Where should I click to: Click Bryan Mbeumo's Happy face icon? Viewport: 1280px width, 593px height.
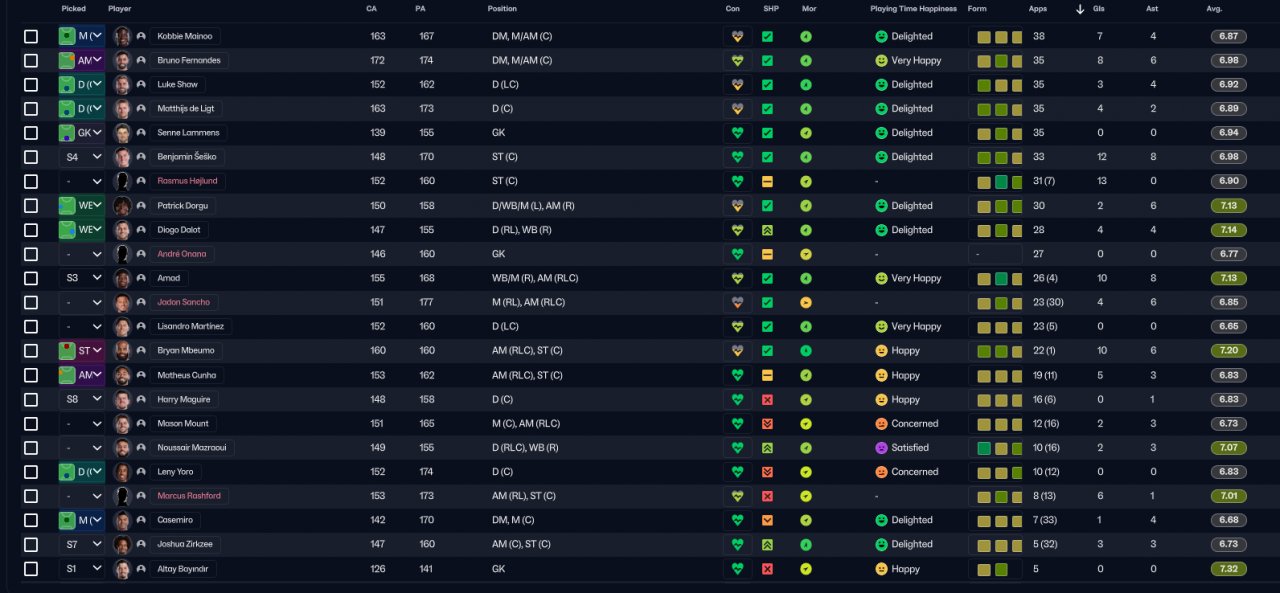coord(882,351)
